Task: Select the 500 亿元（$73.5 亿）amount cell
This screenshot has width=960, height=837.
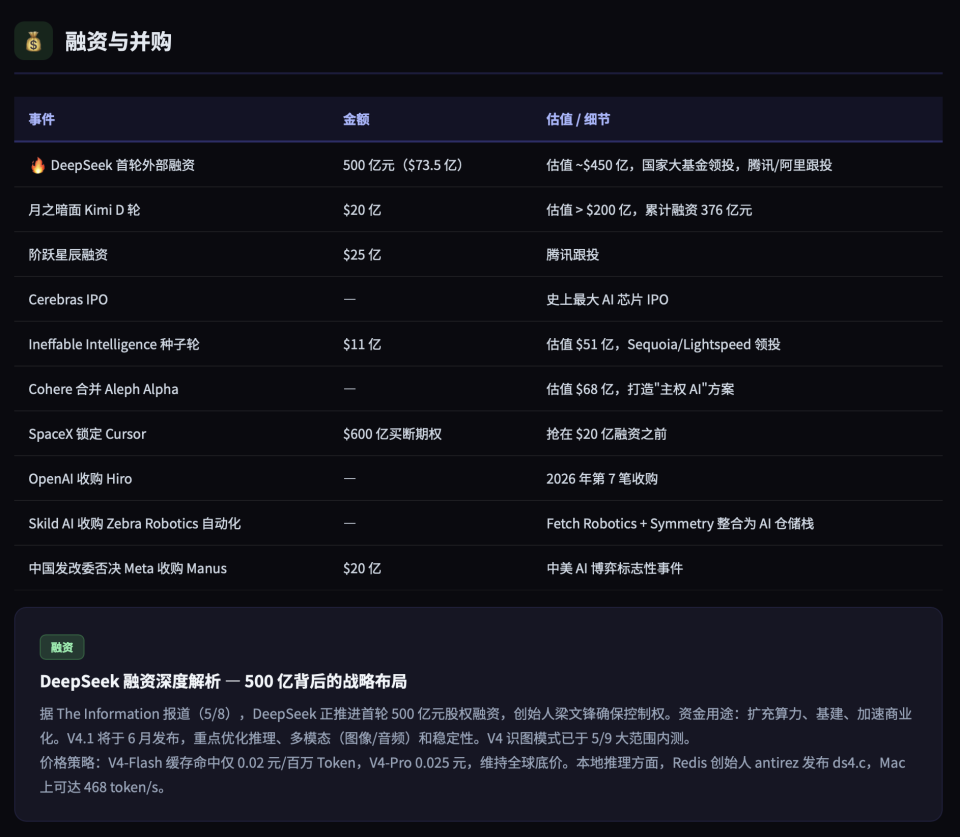Action: tap(403, 165)
